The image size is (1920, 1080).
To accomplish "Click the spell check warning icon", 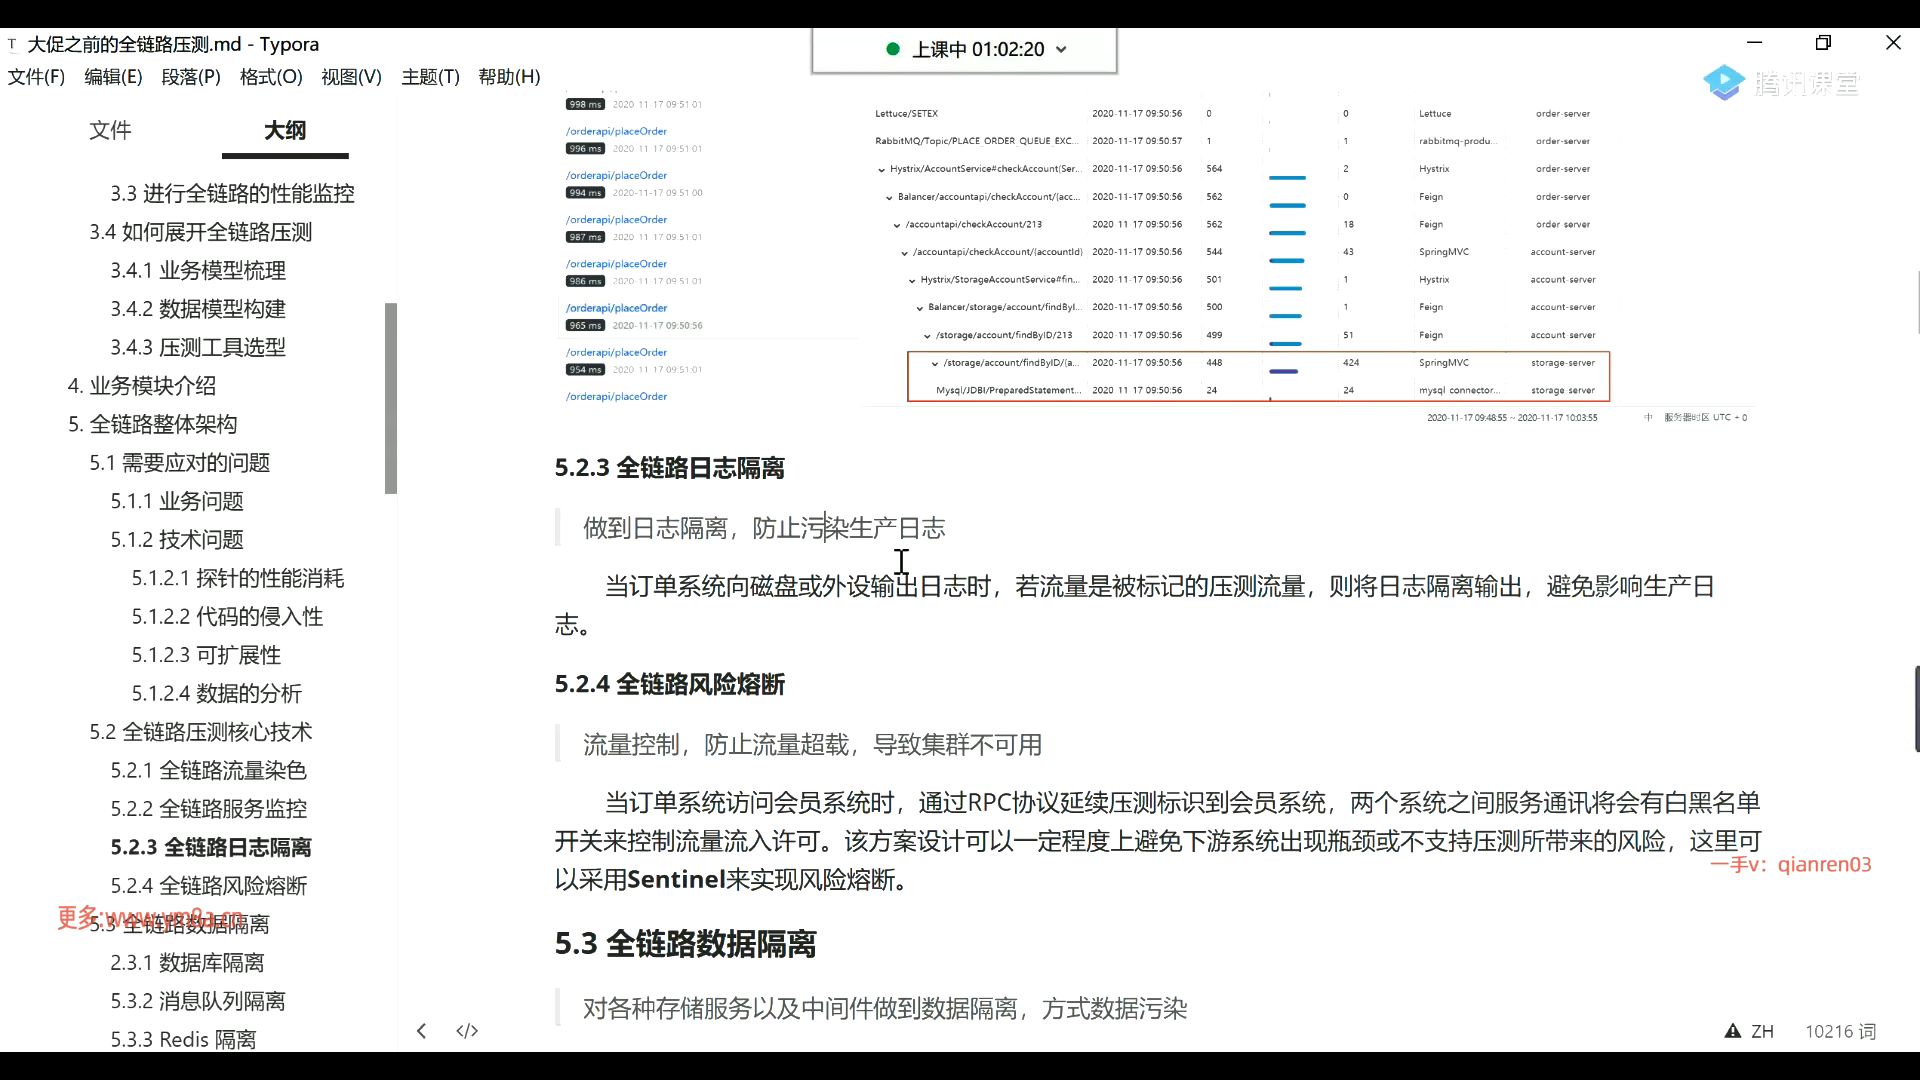I will [1732, 1031].
